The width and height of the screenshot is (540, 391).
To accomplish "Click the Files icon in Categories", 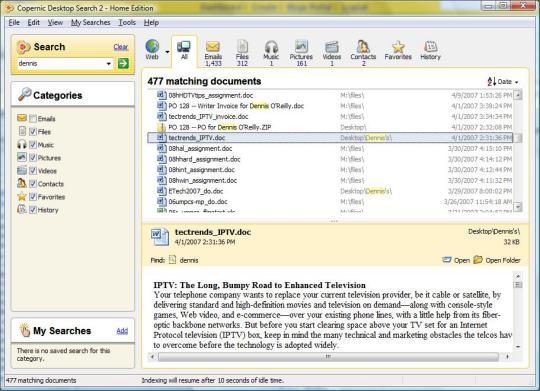I will [22, 131].
